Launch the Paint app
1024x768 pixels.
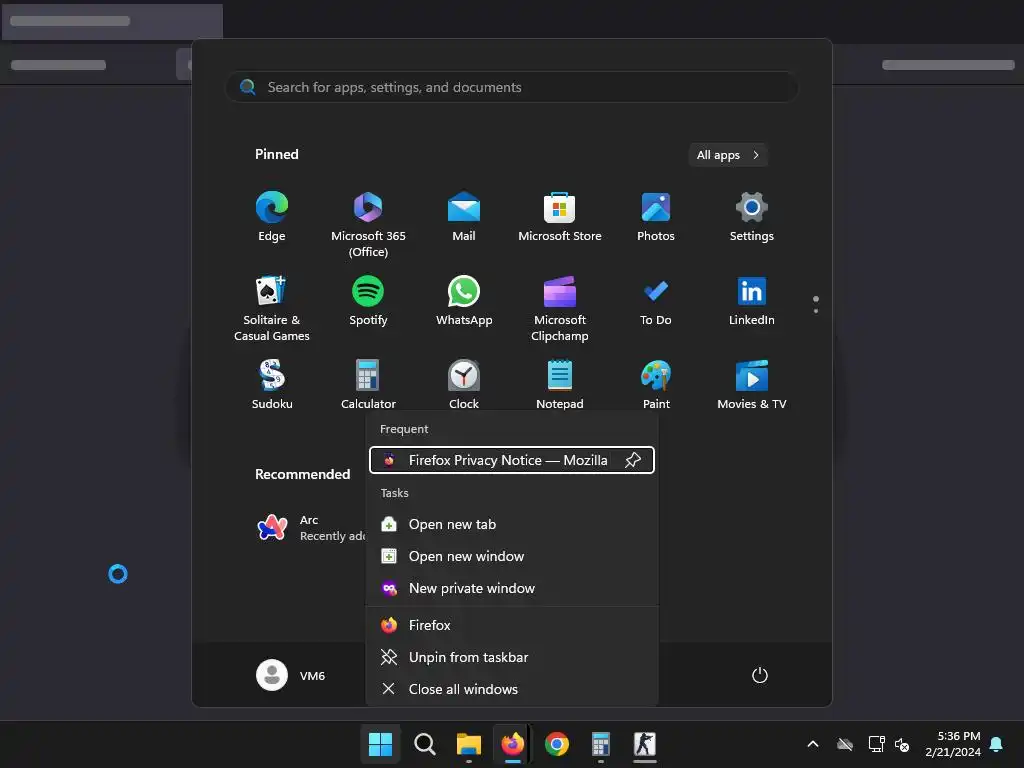(x=656, y=385)
